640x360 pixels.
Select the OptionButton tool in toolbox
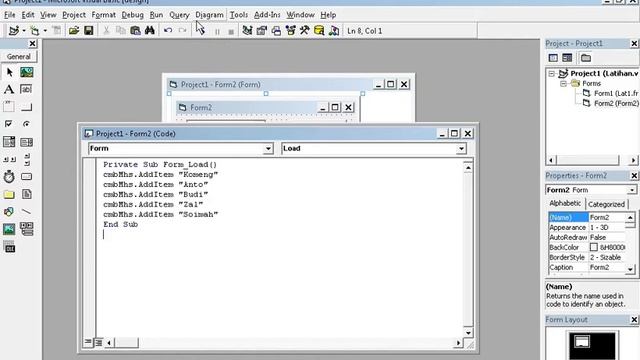[27, 124]
